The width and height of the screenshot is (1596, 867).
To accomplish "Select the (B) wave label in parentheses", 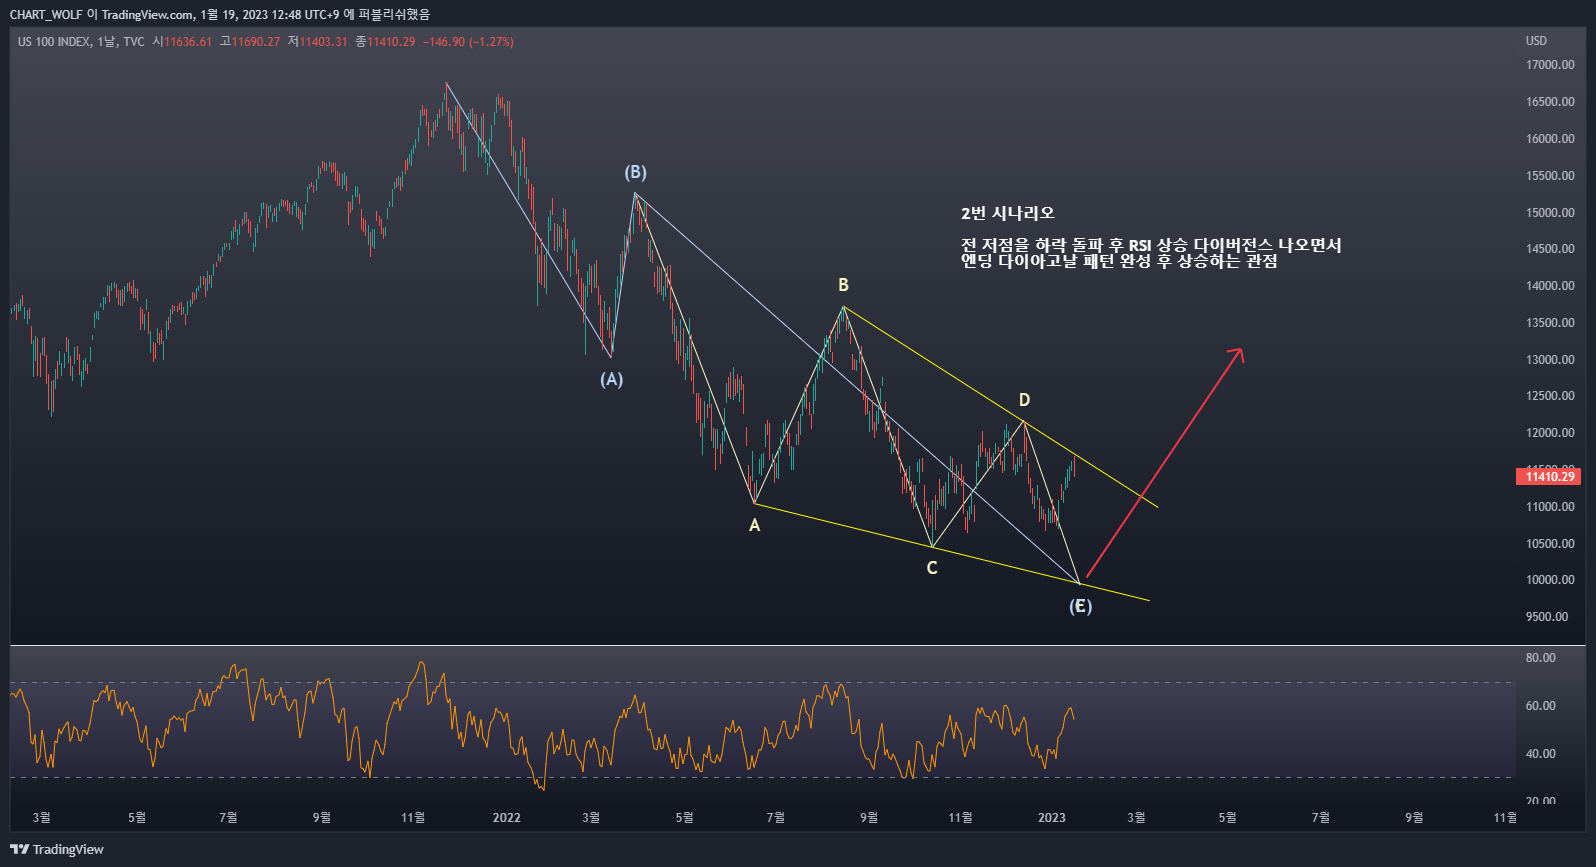I will 635,172.
